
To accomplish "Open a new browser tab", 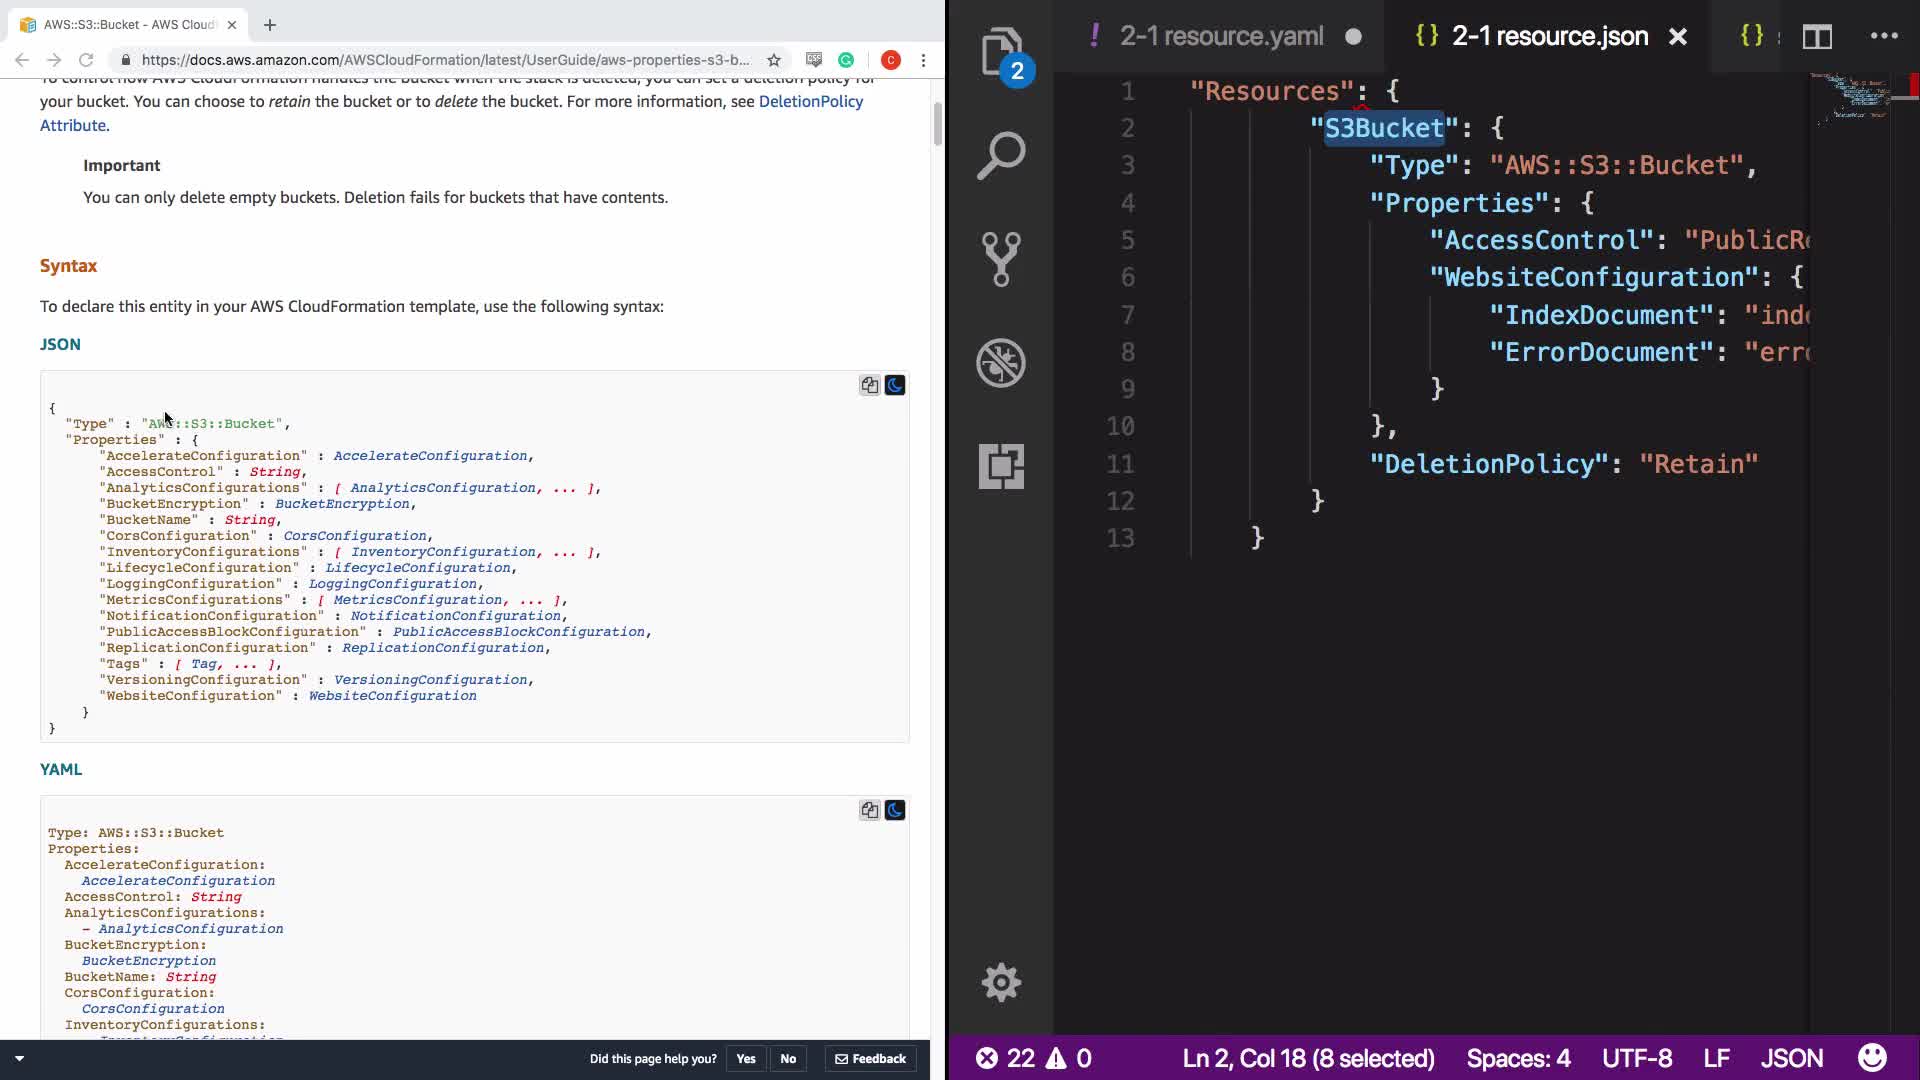I will point(270,24).
